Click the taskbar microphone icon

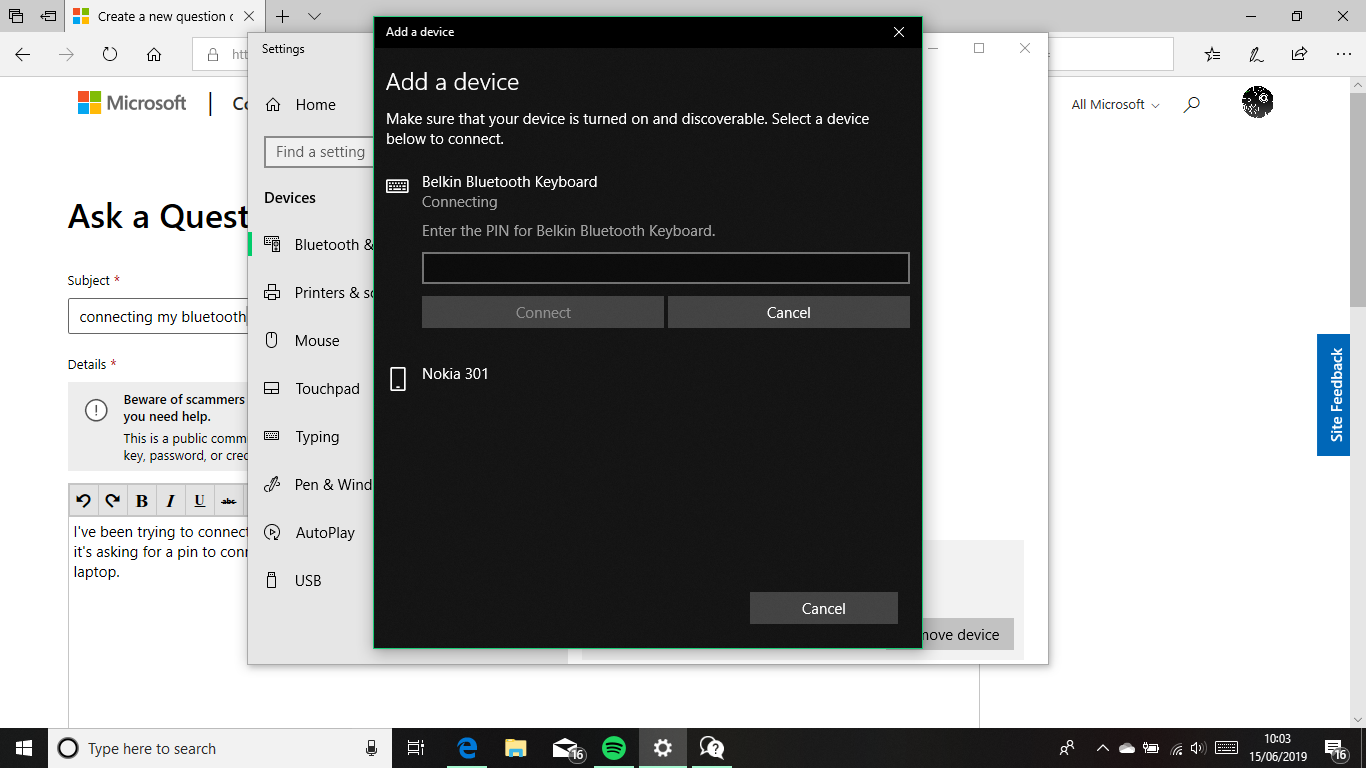point(371,748)
